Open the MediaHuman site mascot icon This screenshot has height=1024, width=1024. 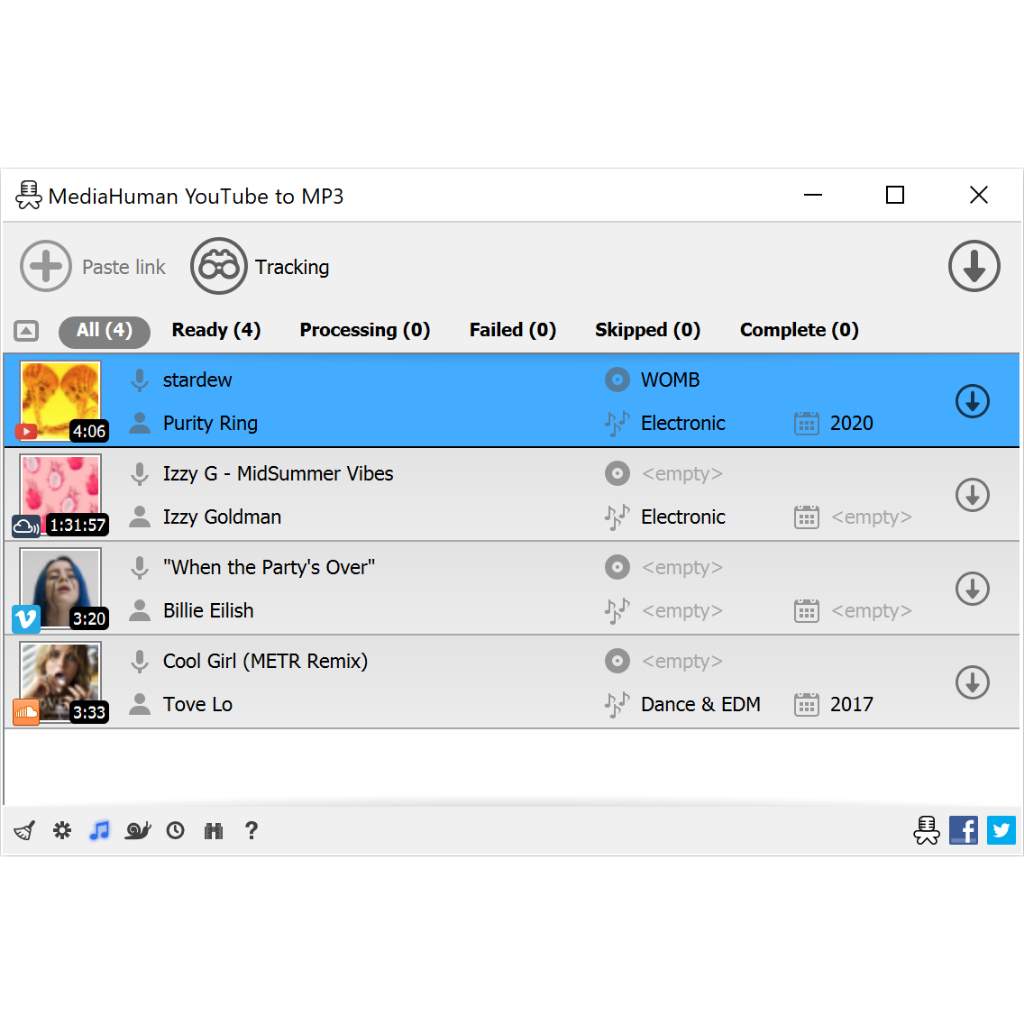coord(926,831)
